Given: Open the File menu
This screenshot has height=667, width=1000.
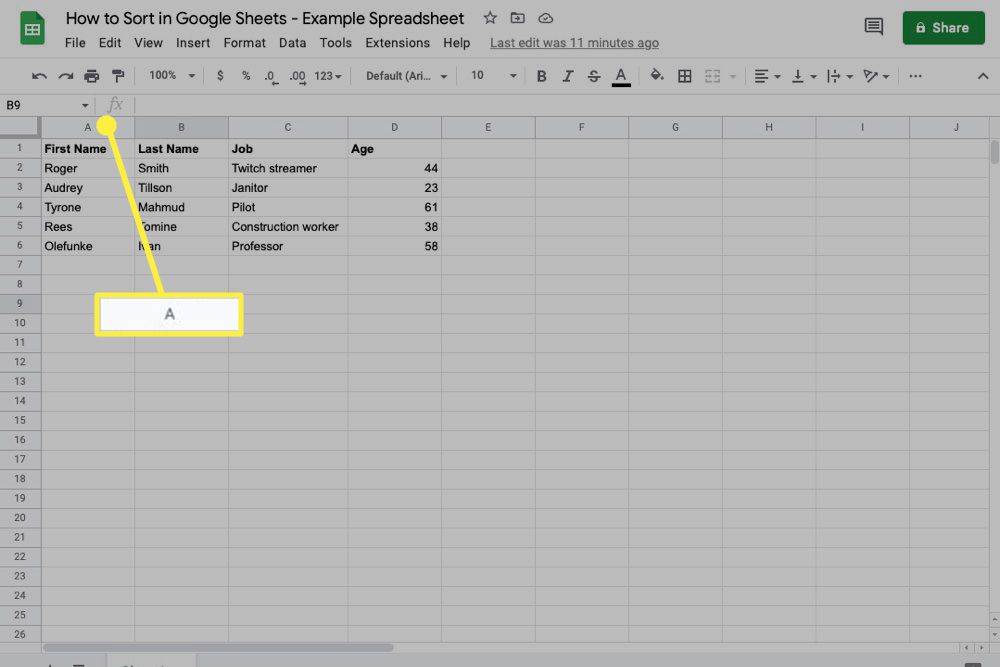Looking at the screenshot, I should click(75, 43).
